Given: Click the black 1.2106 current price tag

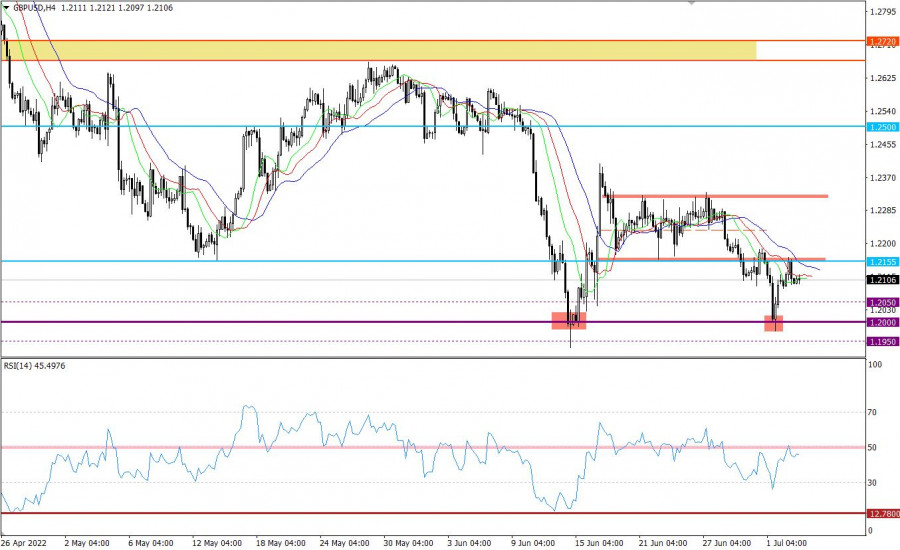Looking at the screenshot, I should tap(883, 280).
